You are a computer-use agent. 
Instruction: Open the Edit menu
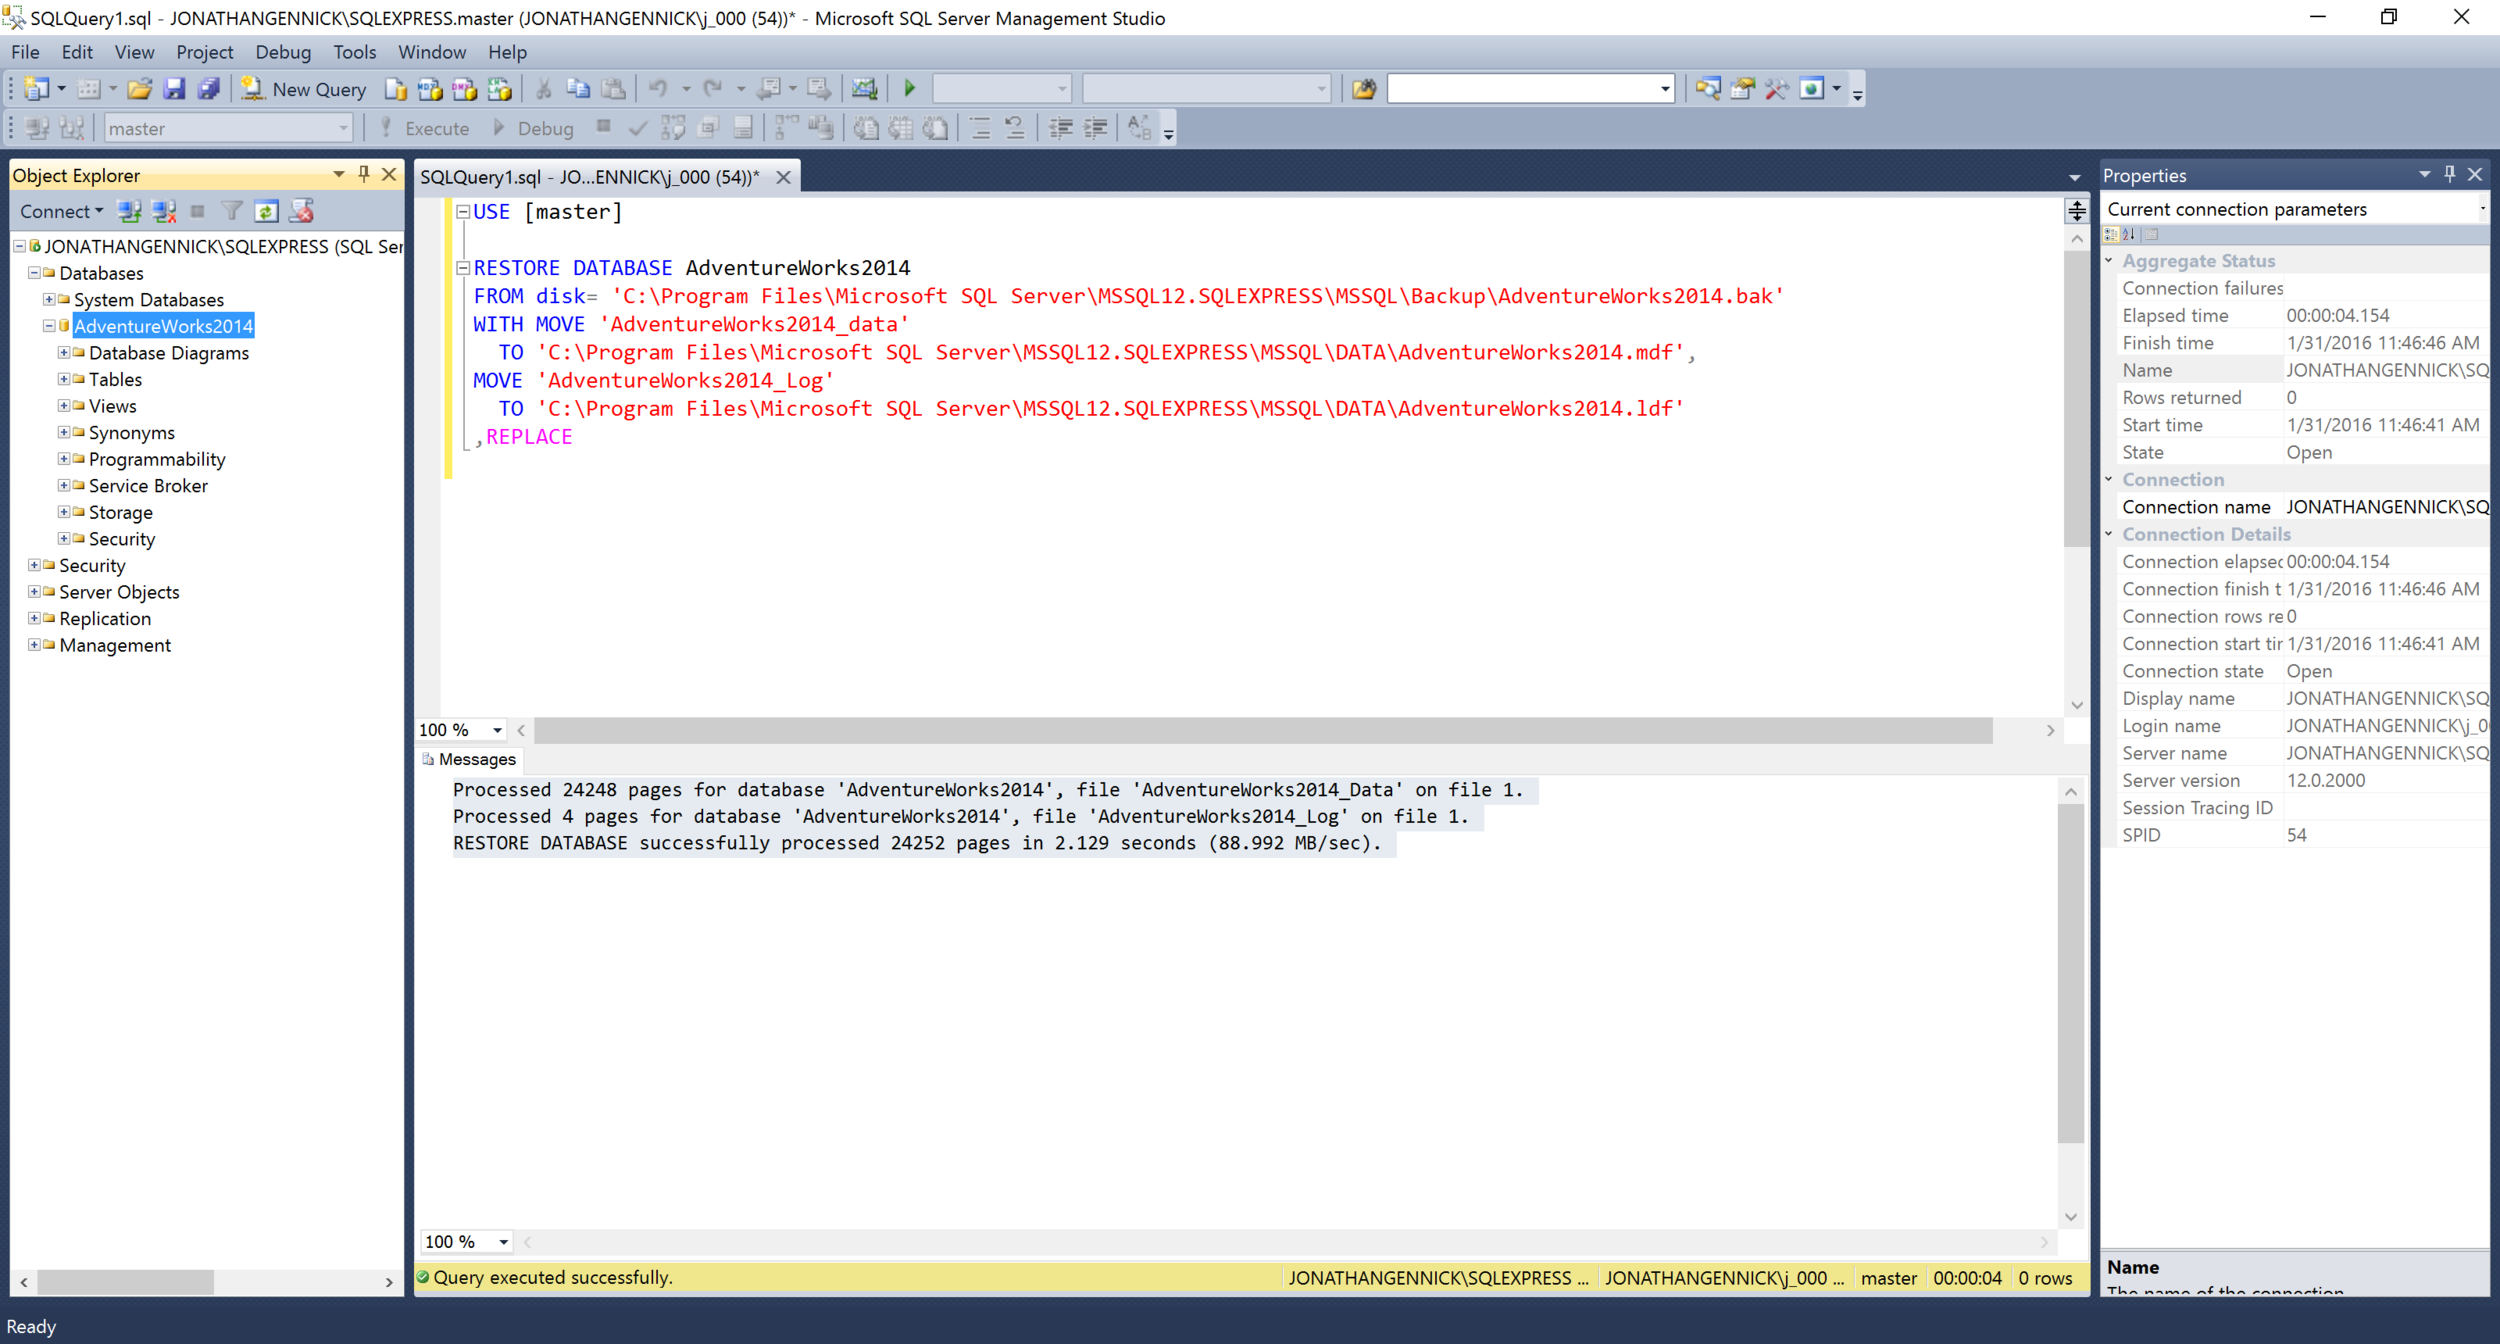click(x=77, y=52)
